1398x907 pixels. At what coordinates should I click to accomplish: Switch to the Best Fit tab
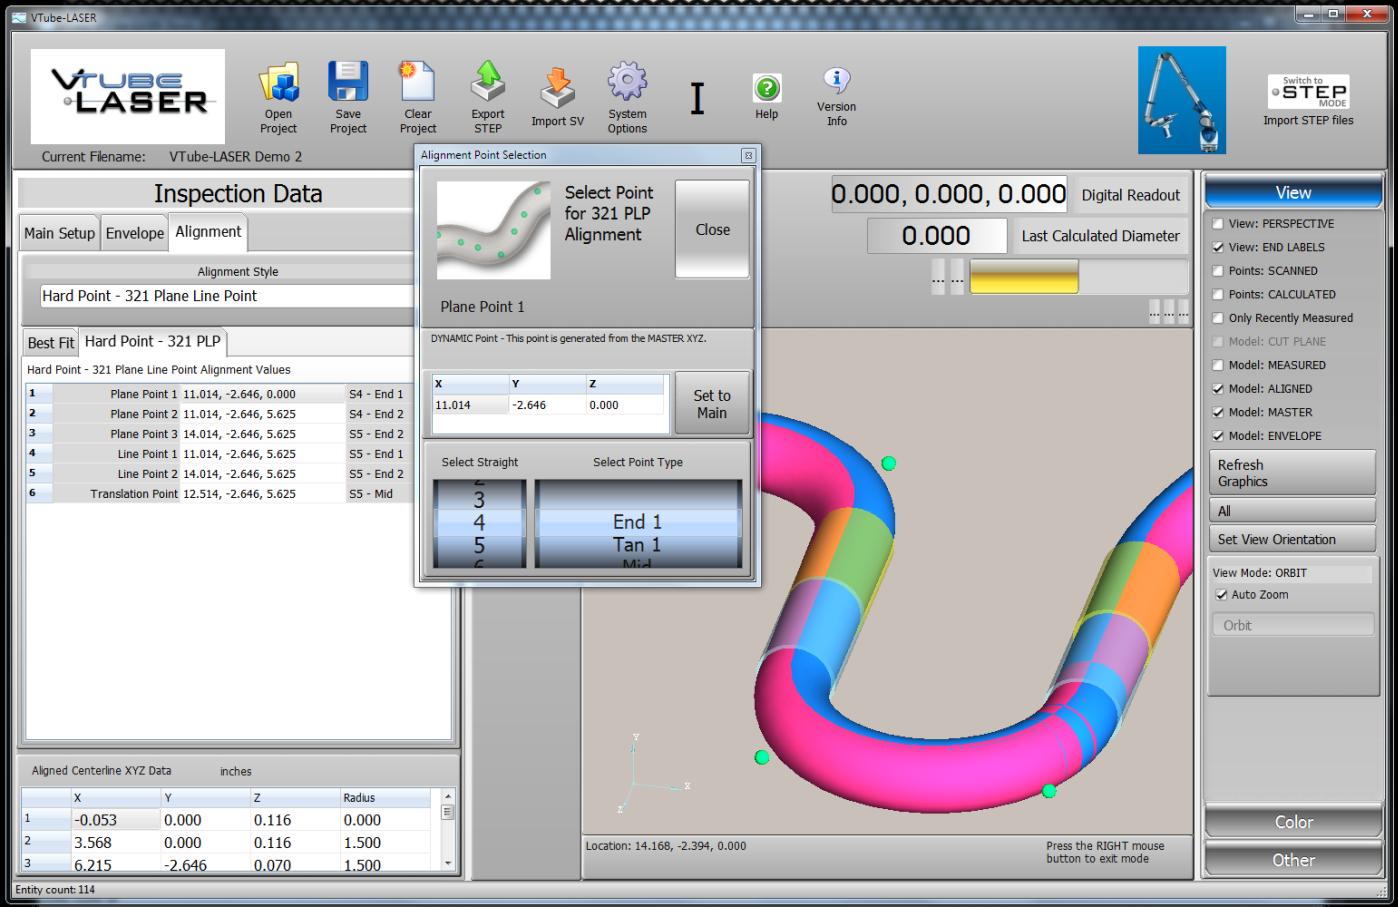click(x=51, y=343)
